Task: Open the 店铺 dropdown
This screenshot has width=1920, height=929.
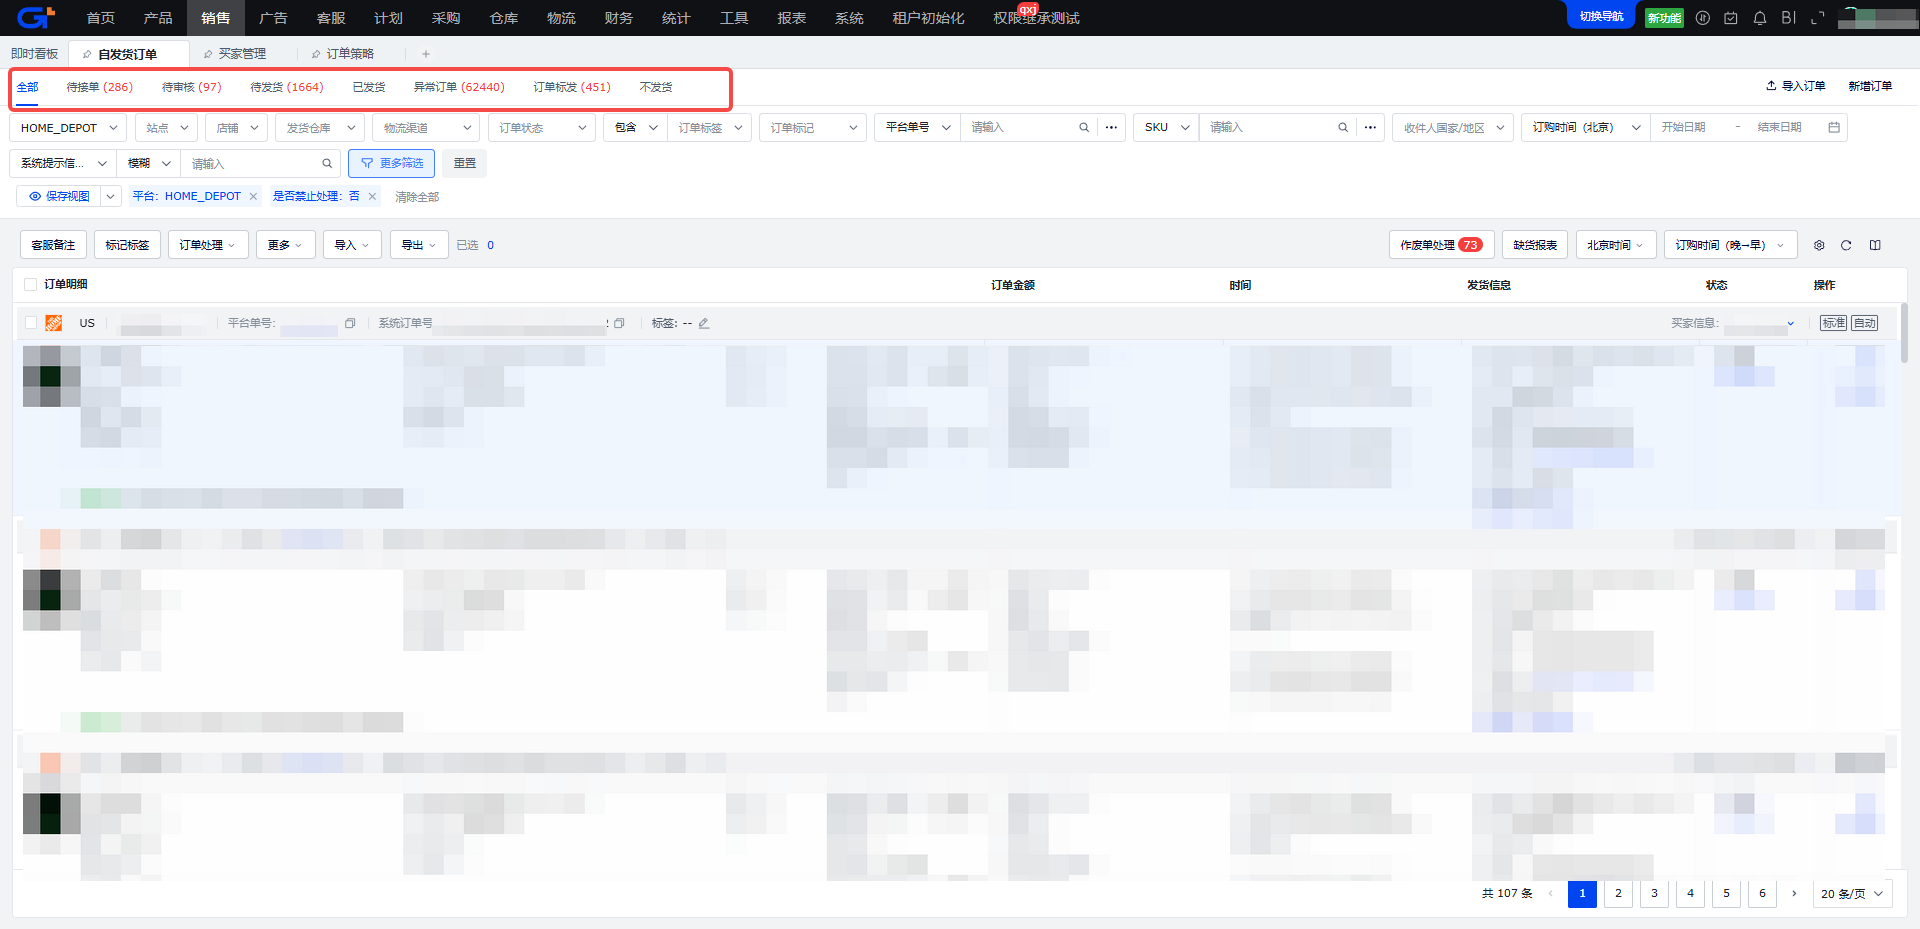Action: click(x=237, y=128)
